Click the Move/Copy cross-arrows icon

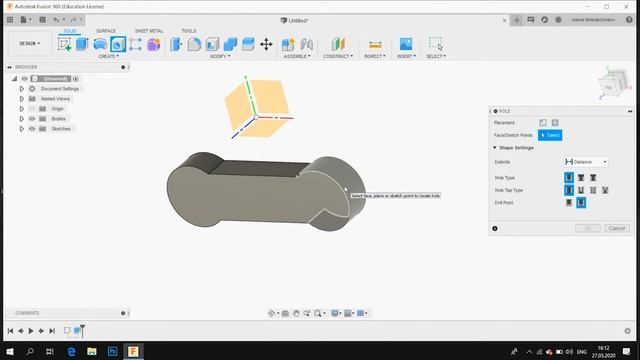pos(266,44)
